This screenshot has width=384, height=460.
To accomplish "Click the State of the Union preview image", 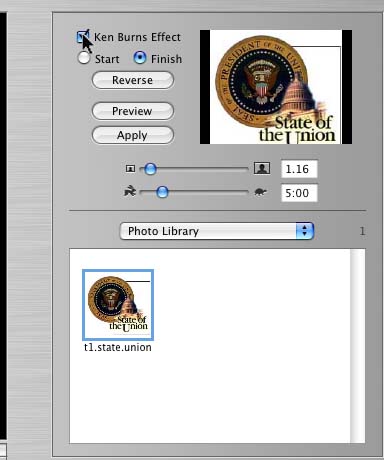I will (x=276, y=87).
